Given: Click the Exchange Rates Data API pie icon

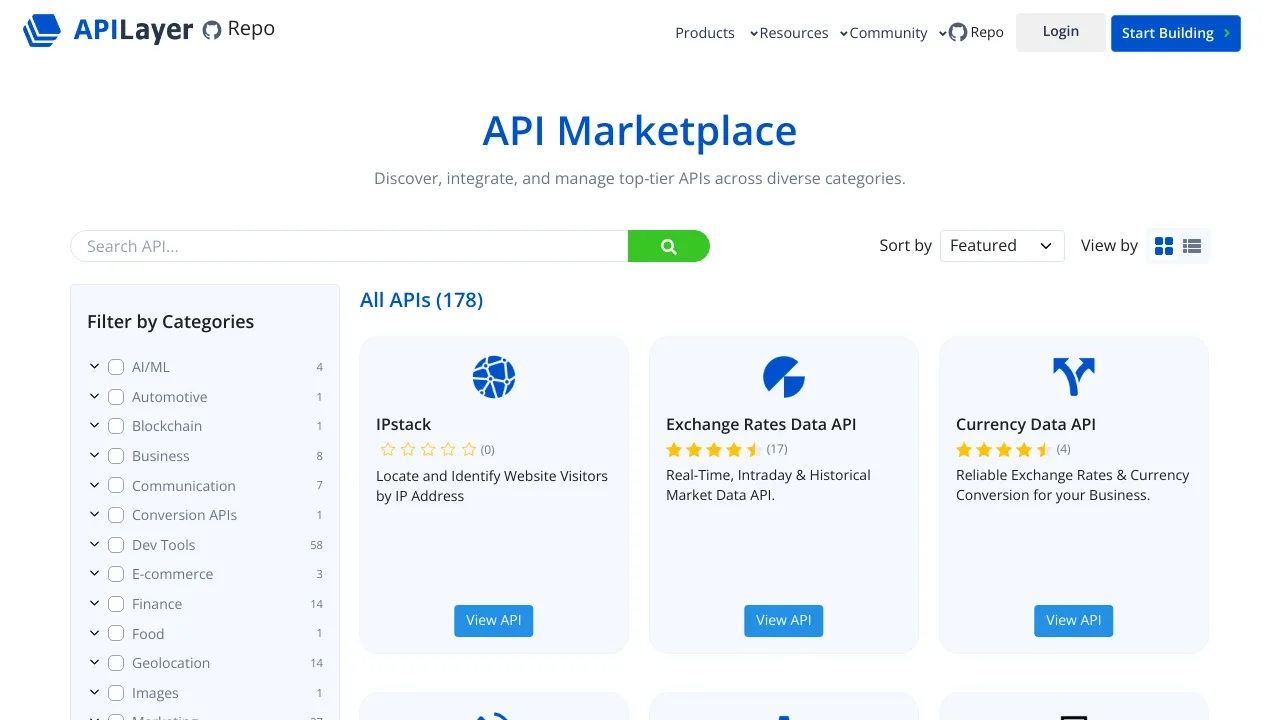Looking at the screenshot, I should [784, 377].
